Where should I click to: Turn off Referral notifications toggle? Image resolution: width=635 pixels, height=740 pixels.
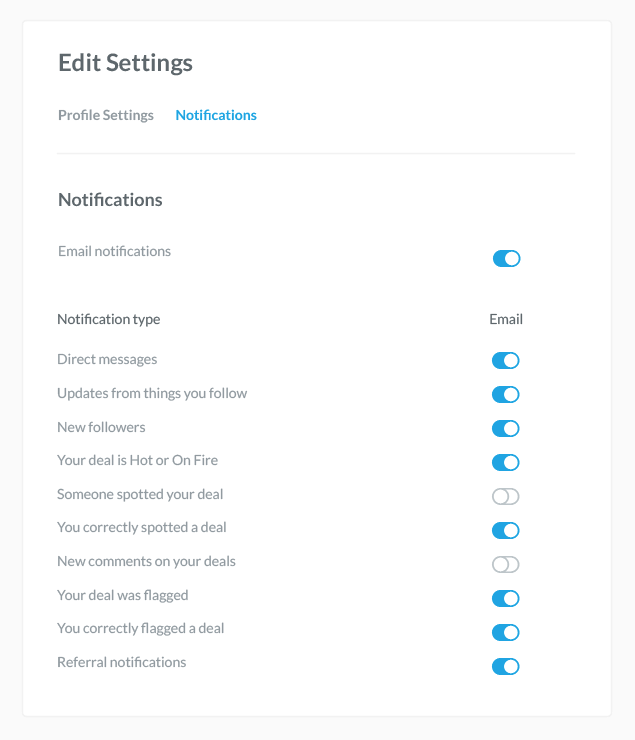[505, 666]
